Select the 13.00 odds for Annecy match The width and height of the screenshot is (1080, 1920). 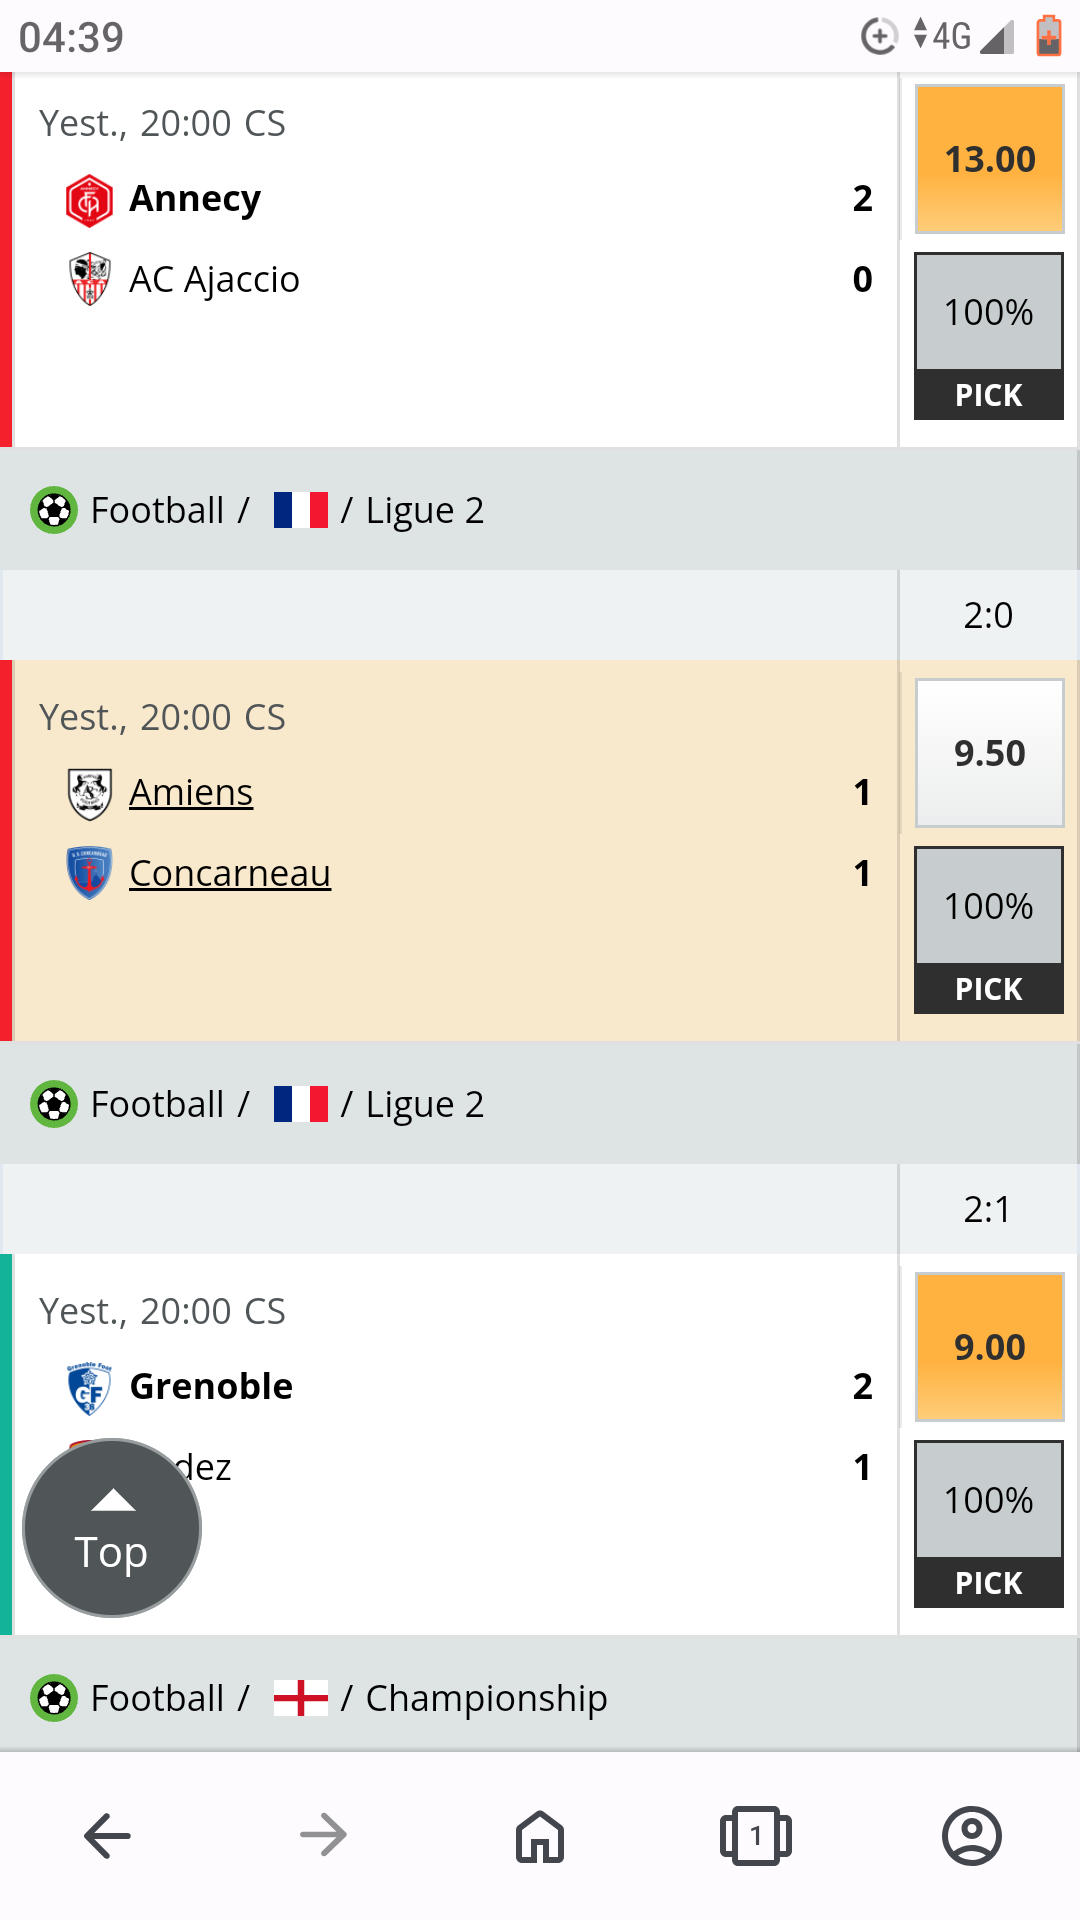click(989, 160)
